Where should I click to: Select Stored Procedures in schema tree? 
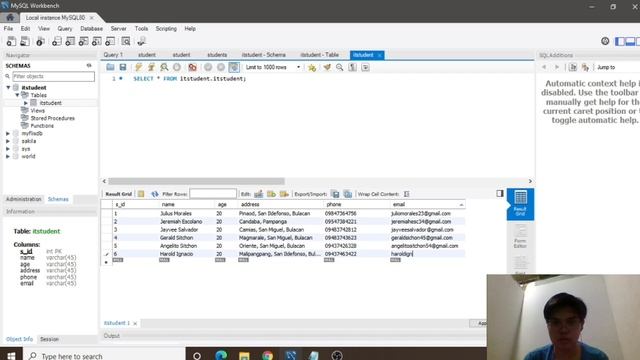(x=52, y=118)
